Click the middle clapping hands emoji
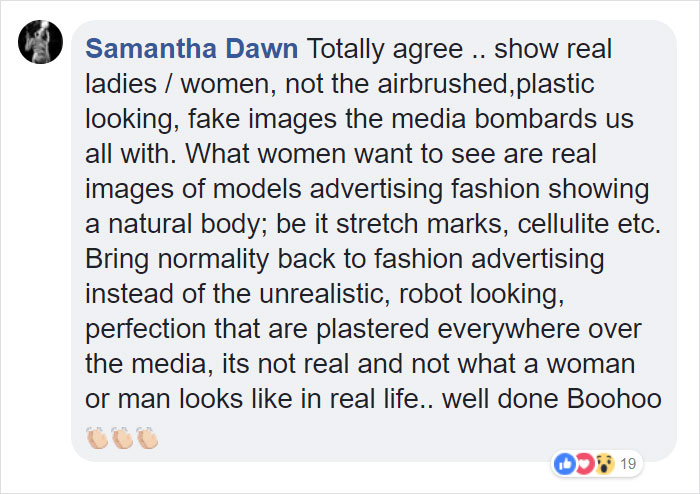This screenshot has width=700, height=494. click(x=122, y=437)
